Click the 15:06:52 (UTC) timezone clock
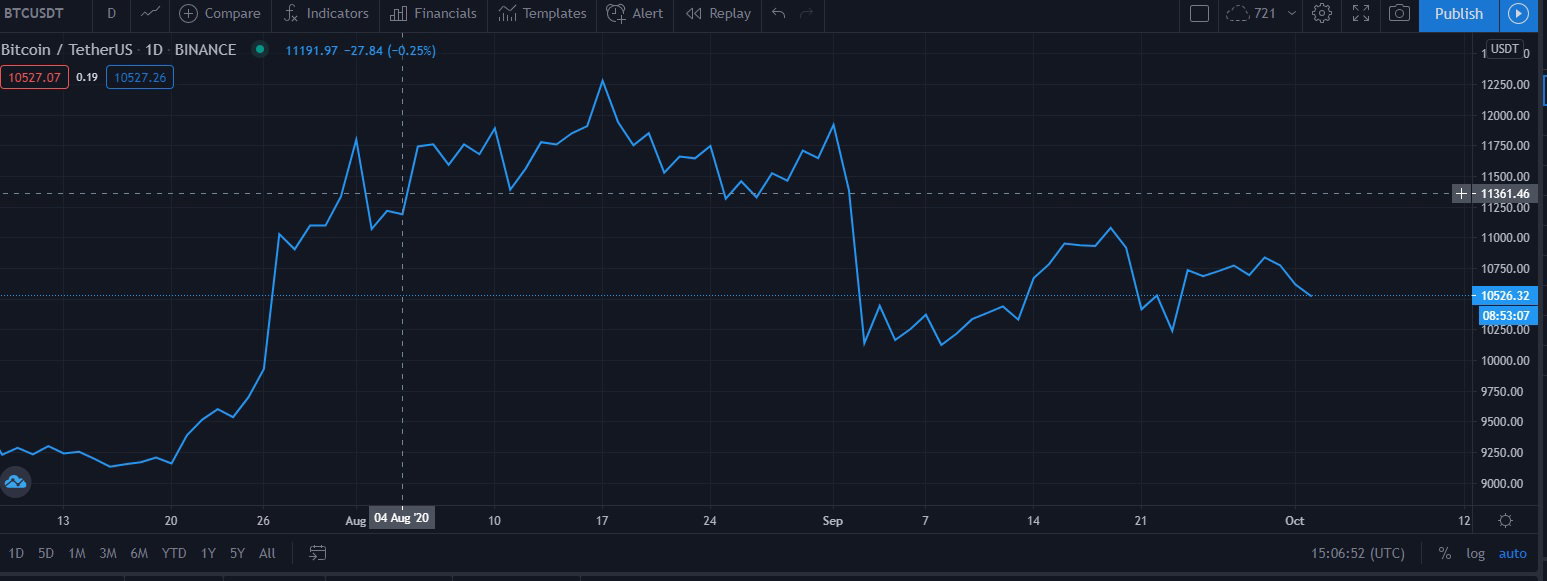 (x=1358, y=553)
